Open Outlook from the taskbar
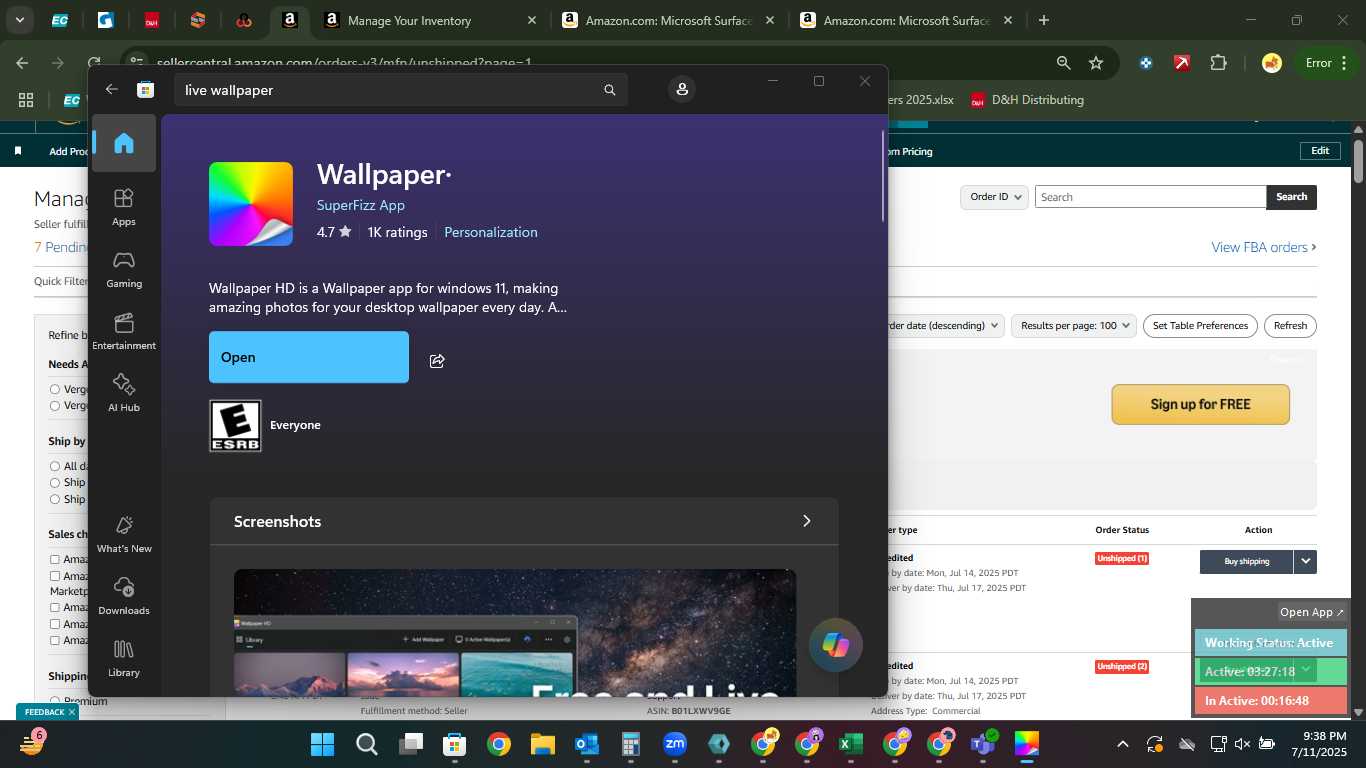The width and height of the screenshot is (1366, 768). [x=587, y=744]
